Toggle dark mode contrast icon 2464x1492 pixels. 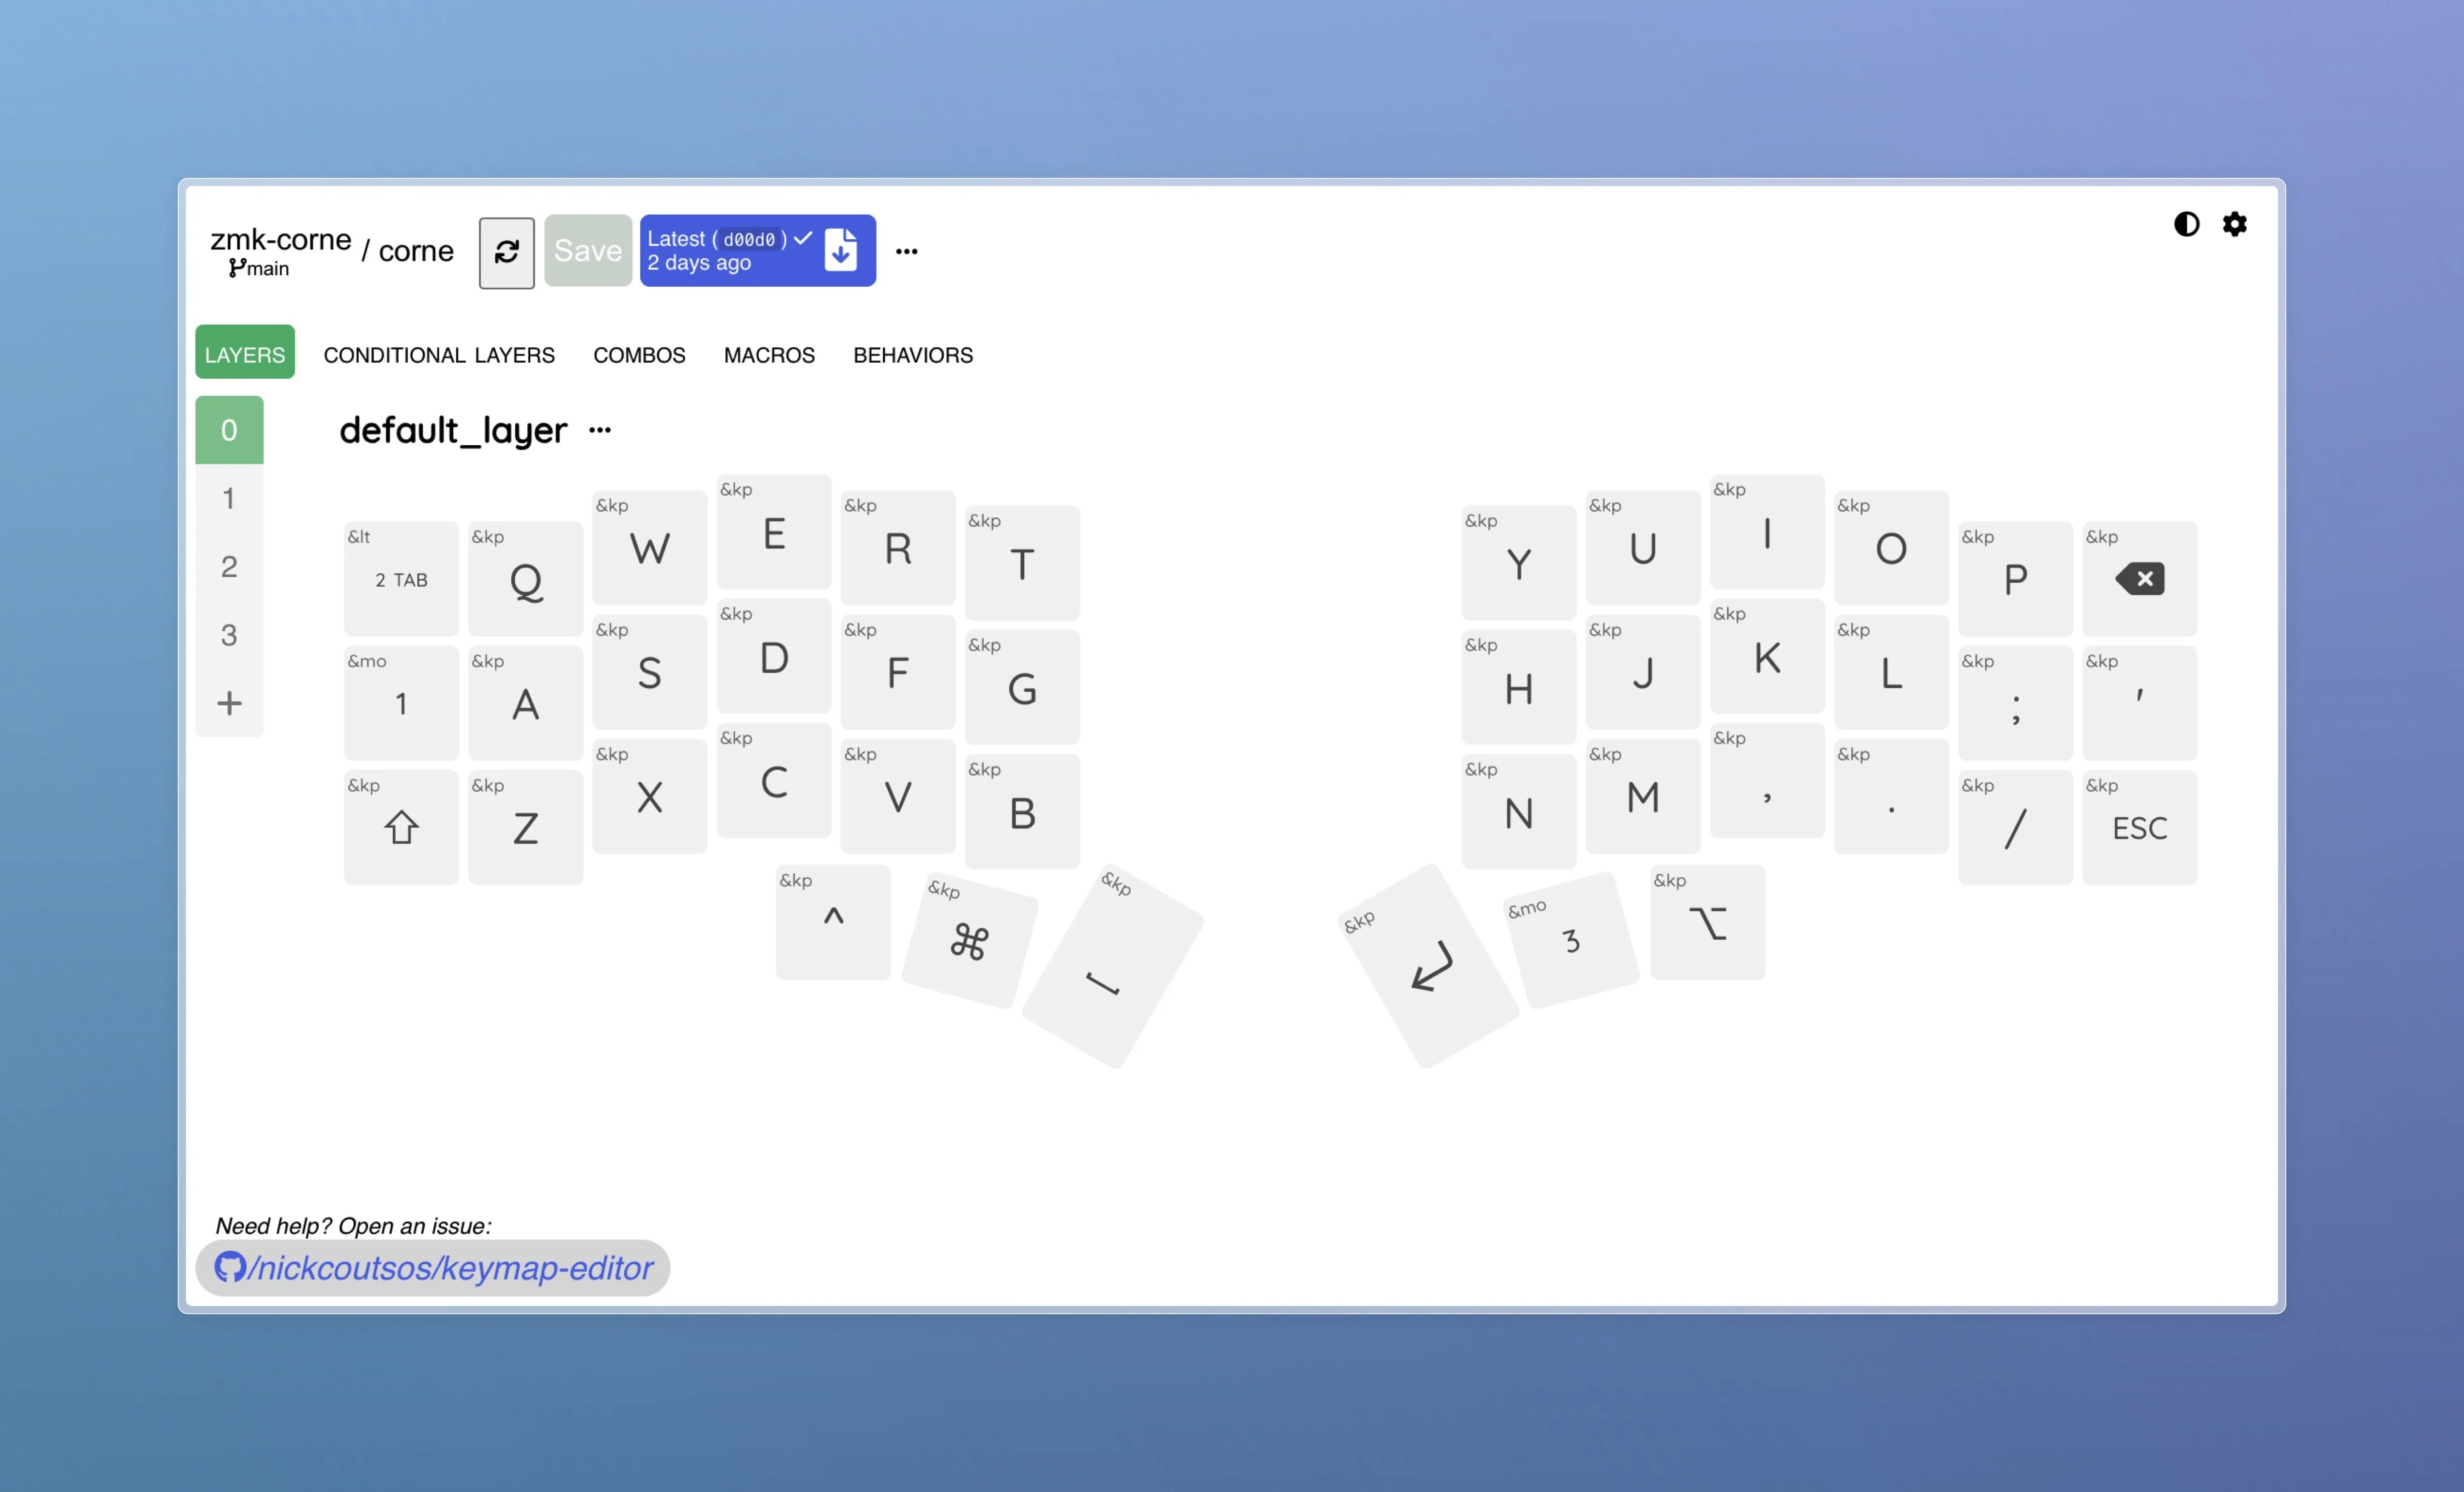pos(2186,224)
